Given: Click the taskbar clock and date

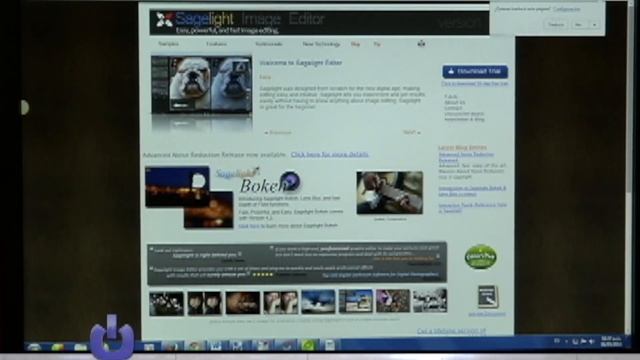Looking at the screenshot, I should coord(611,342).
